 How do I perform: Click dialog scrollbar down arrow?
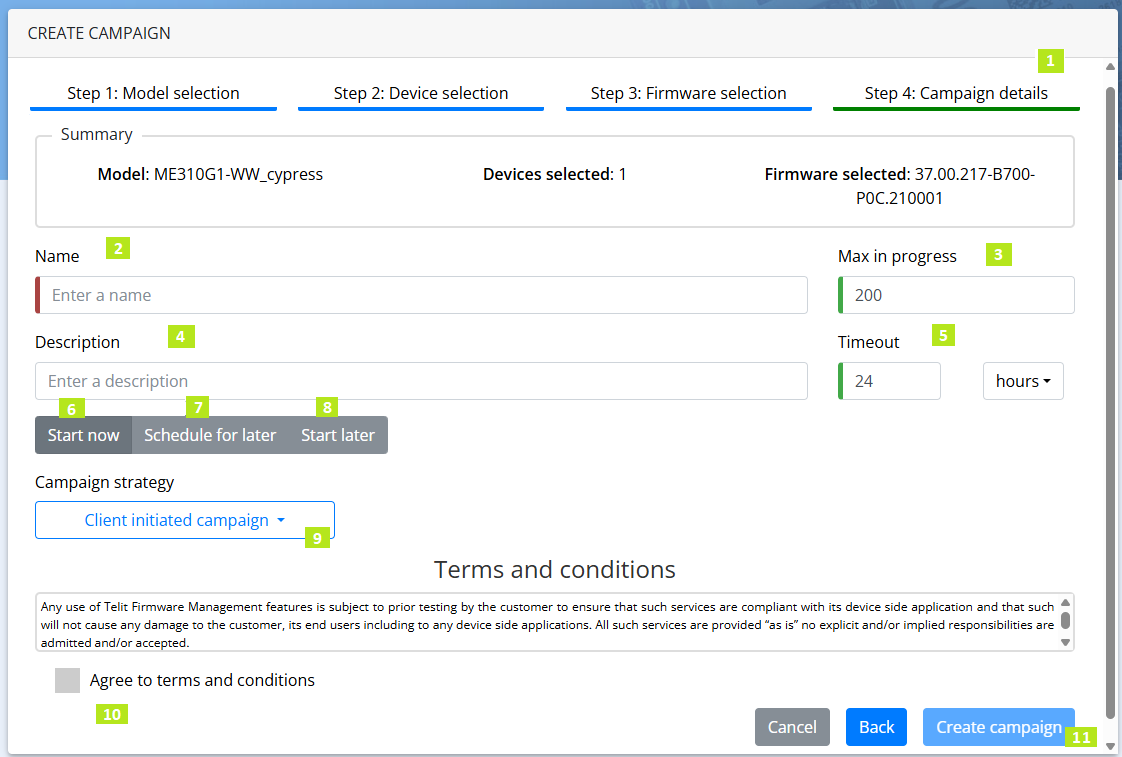[x=1110, y=746]
